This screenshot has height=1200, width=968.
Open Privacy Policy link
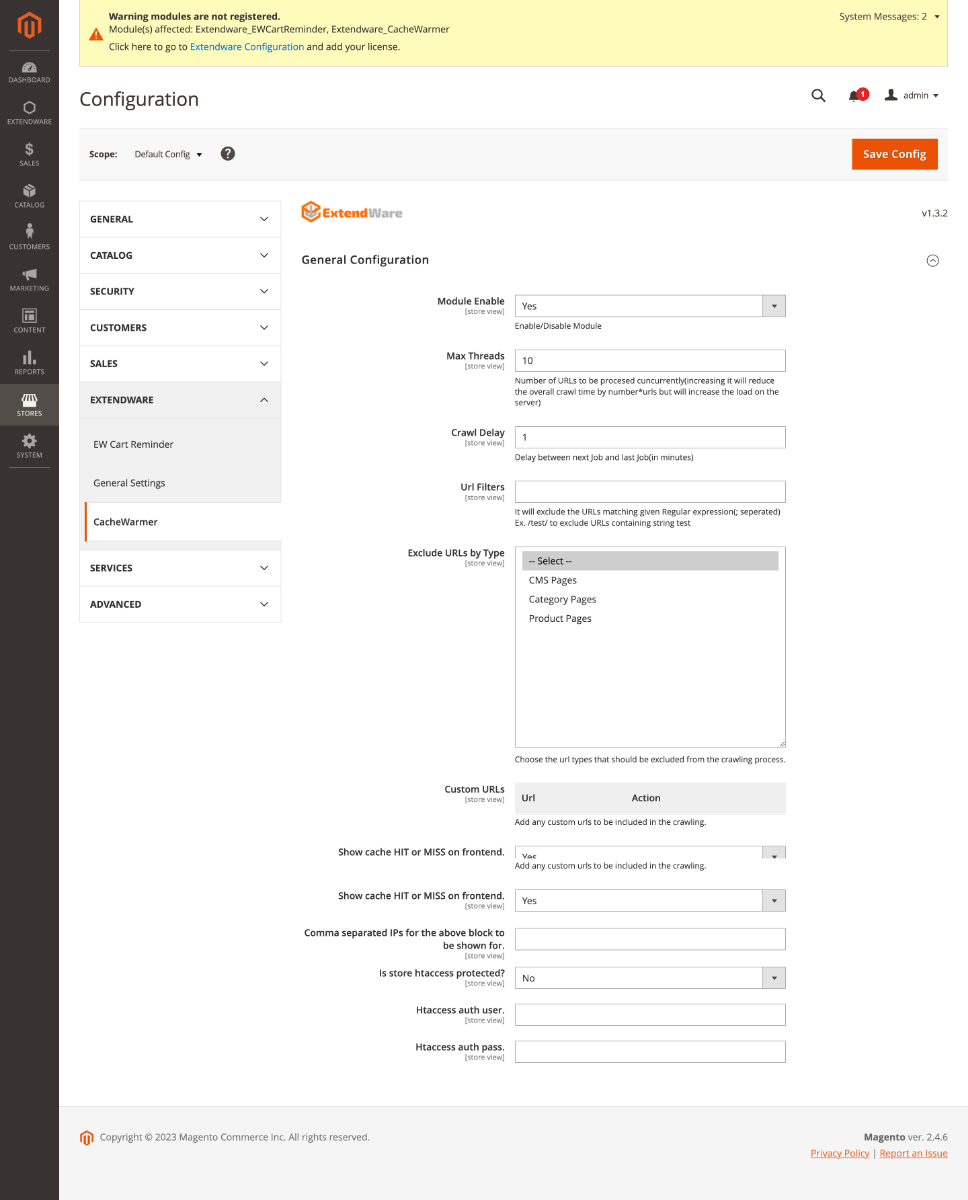[x=840, y=1153]
